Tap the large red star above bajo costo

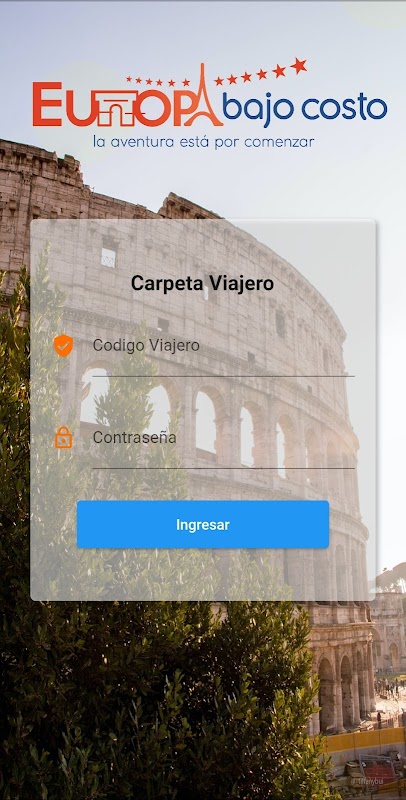pos(299,65)
